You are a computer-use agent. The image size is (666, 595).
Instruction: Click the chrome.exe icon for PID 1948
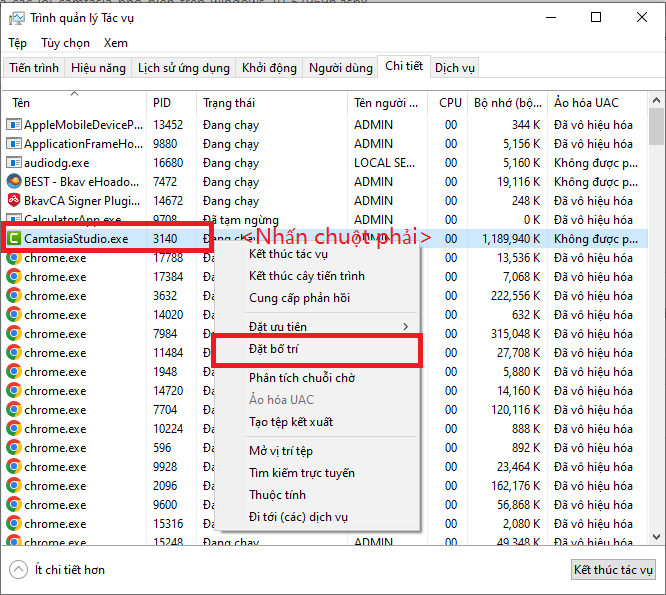pos(14,372)
